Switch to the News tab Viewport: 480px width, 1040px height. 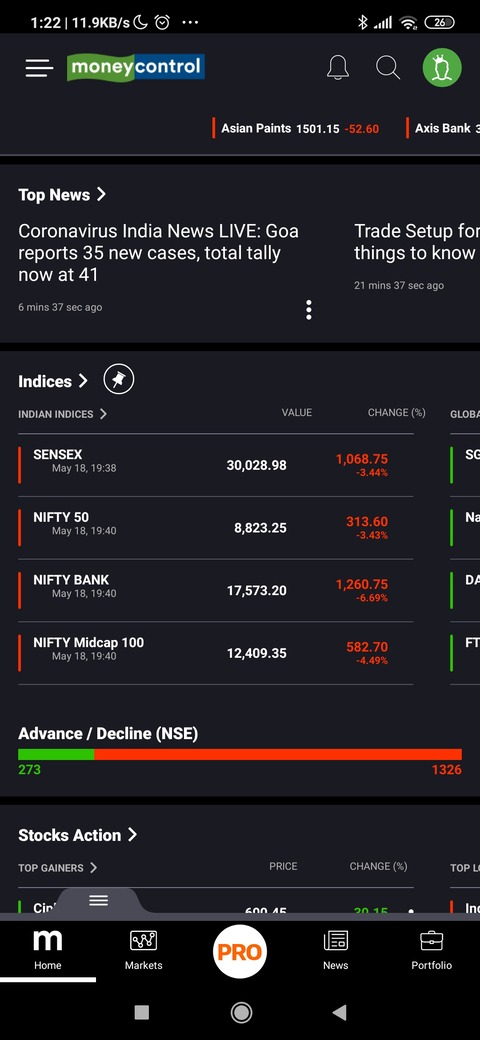335,950
